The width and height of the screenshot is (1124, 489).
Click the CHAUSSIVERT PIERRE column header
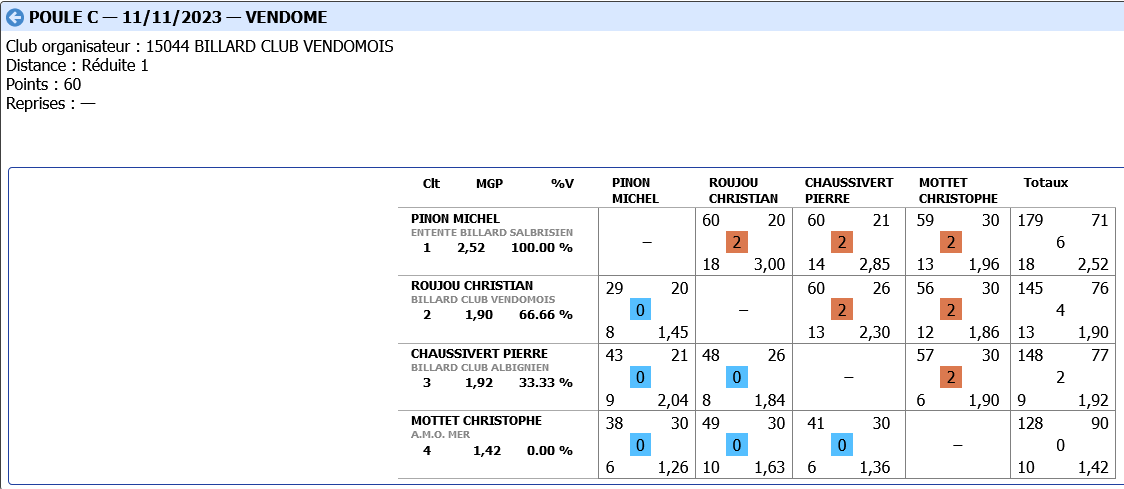[x=849, y=191]
